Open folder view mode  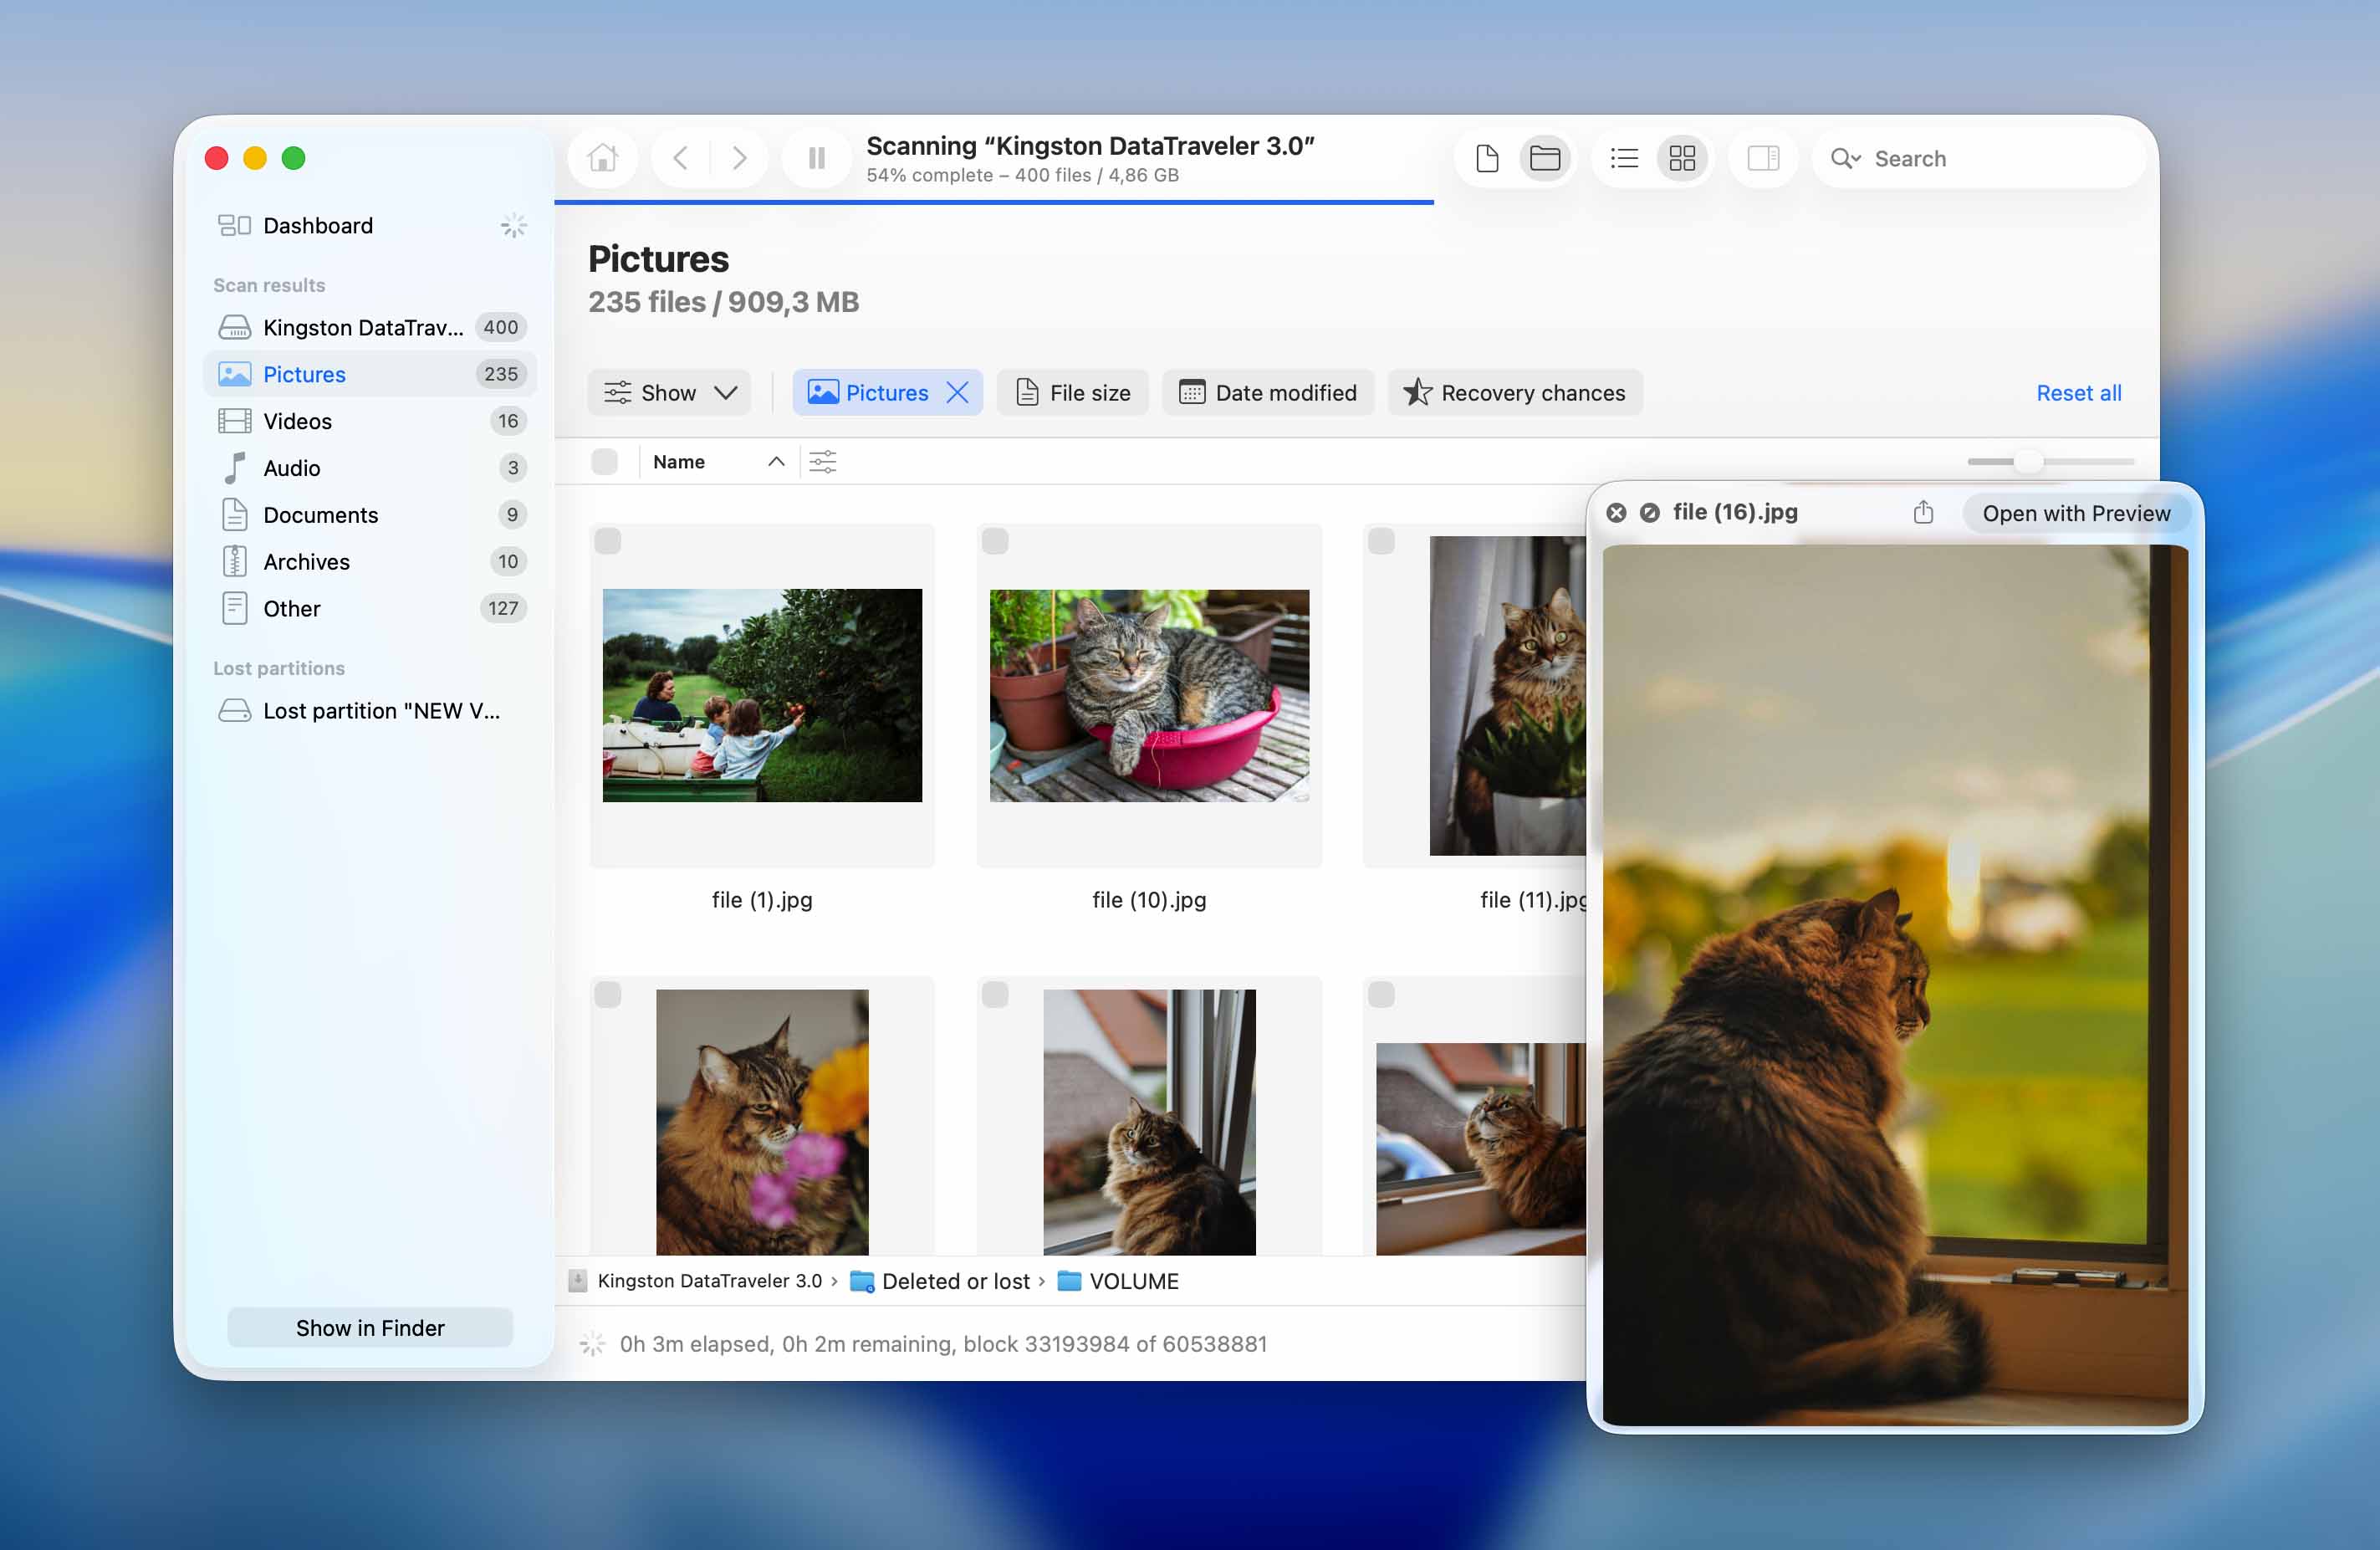(1545, 157)
